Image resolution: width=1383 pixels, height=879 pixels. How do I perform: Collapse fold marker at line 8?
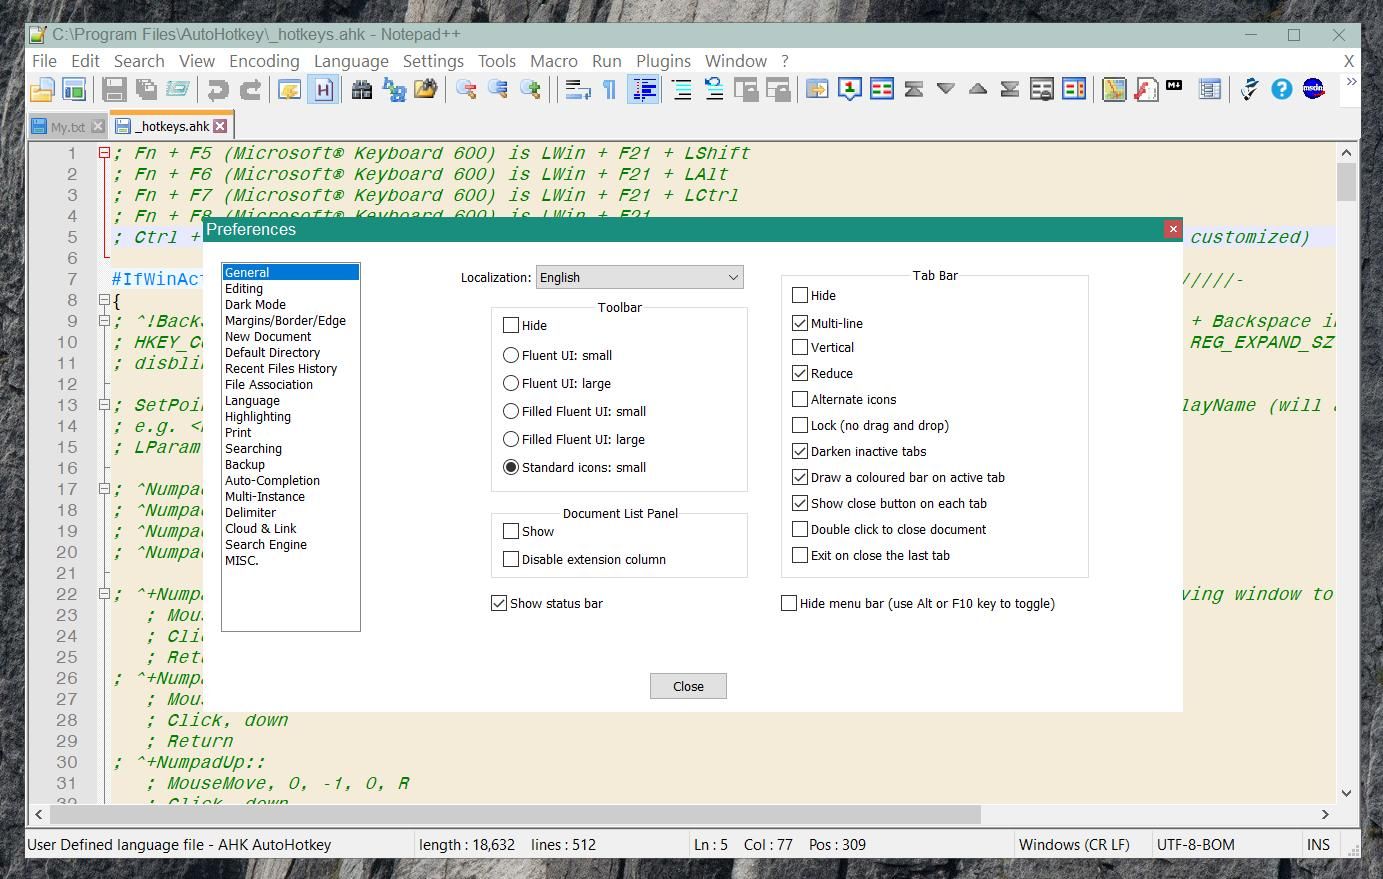pyautogui.click(x=104, y=300)
